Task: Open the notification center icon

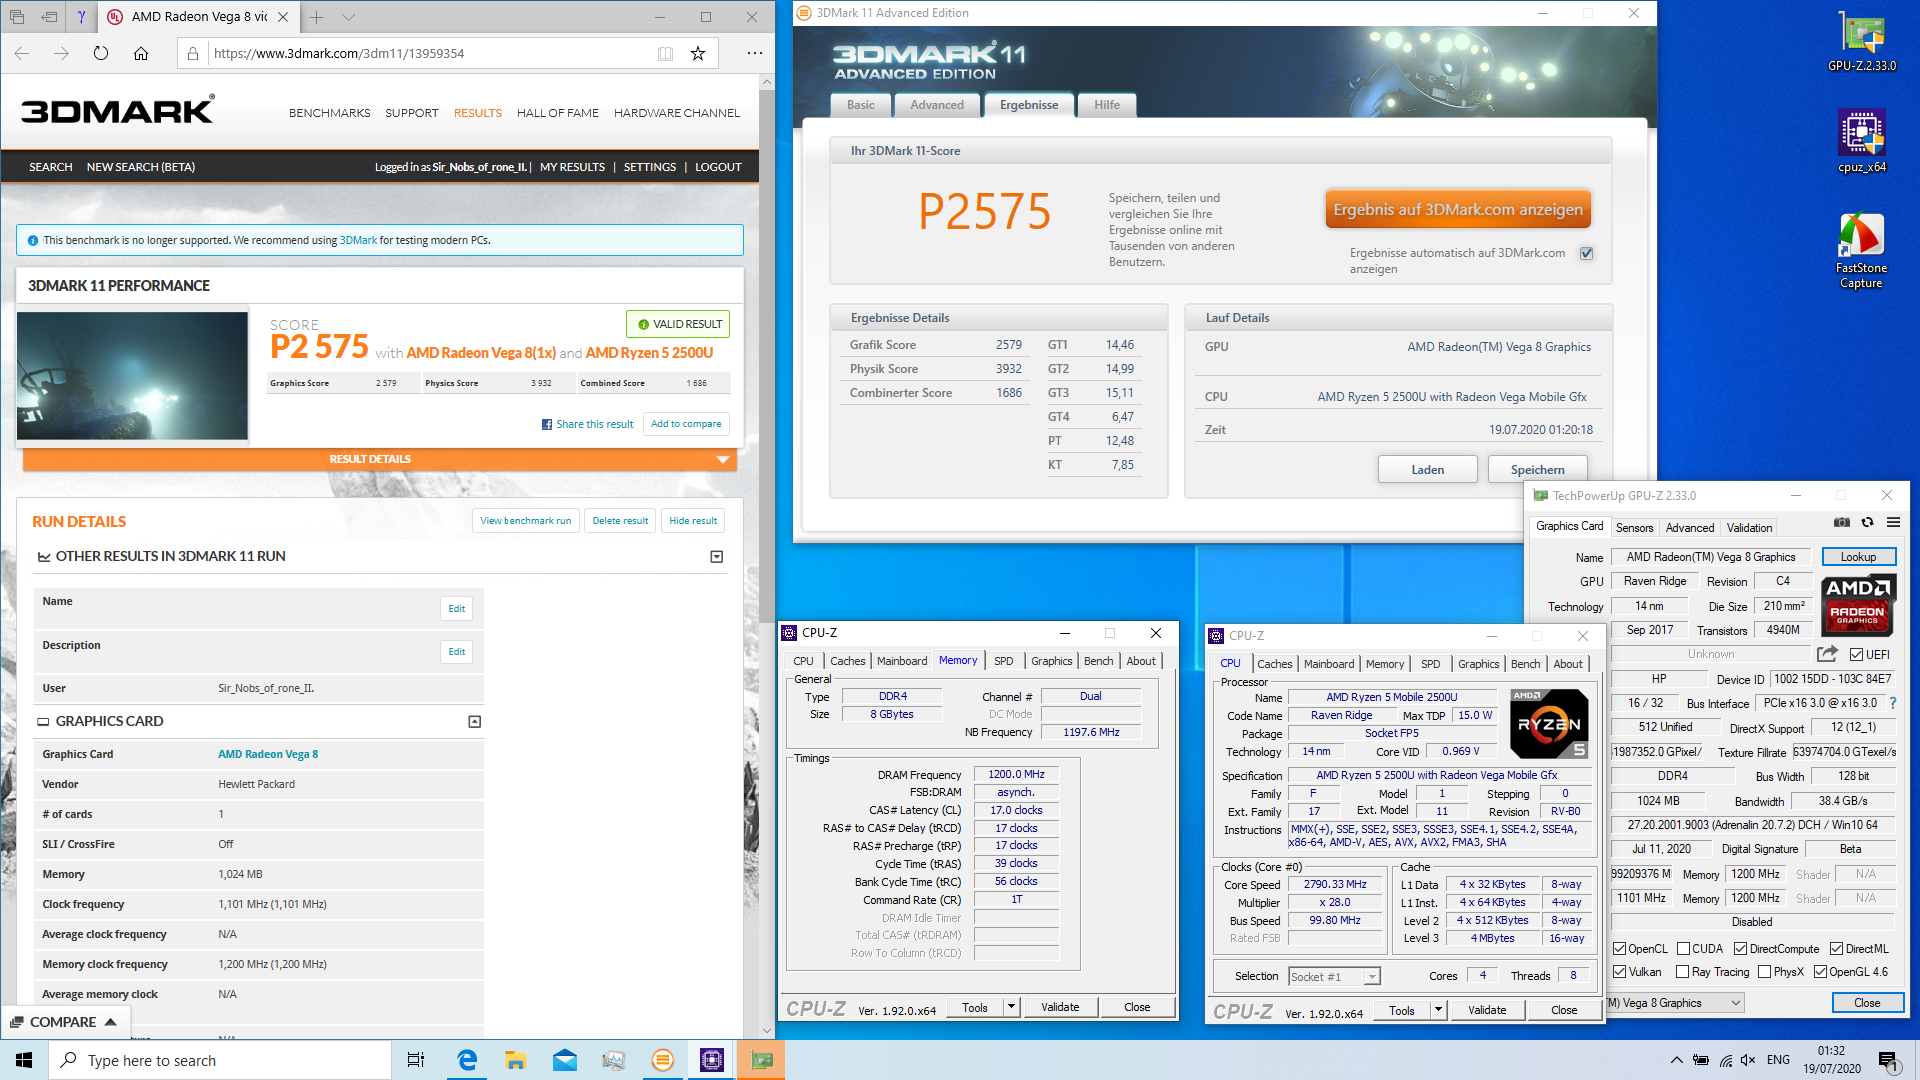Action: 1888,1060
